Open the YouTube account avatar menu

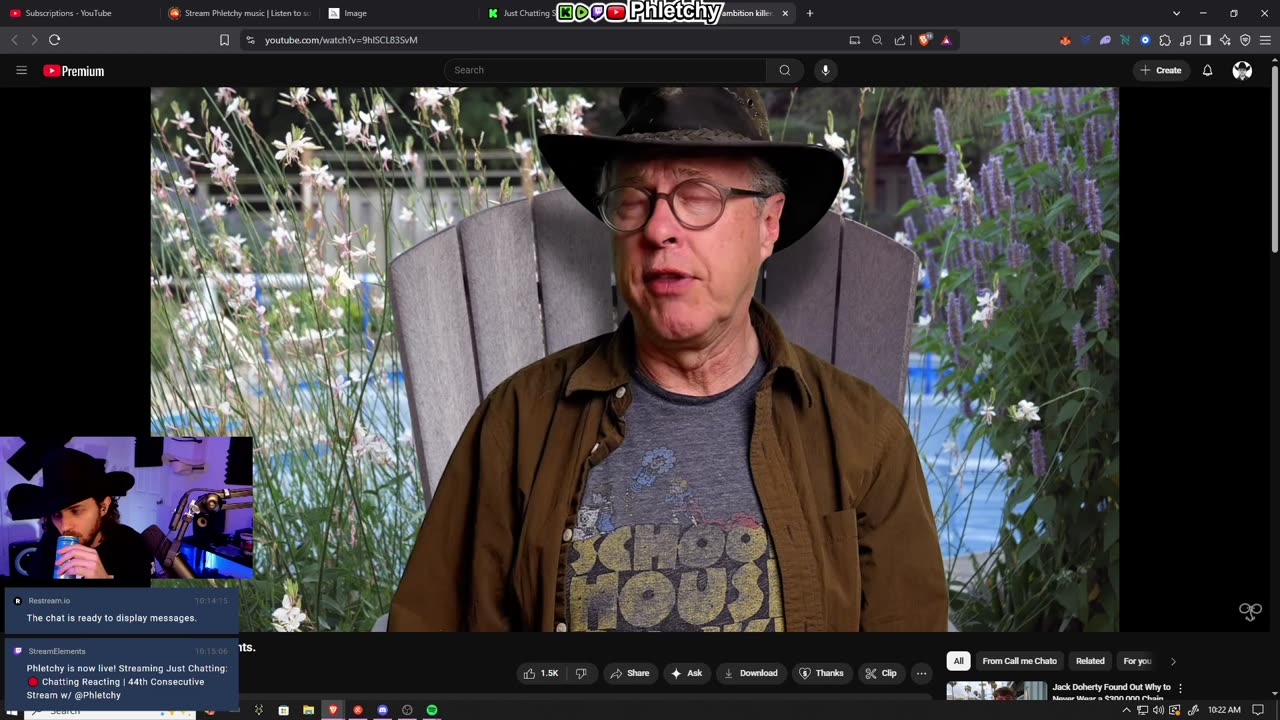[1242, 70]
